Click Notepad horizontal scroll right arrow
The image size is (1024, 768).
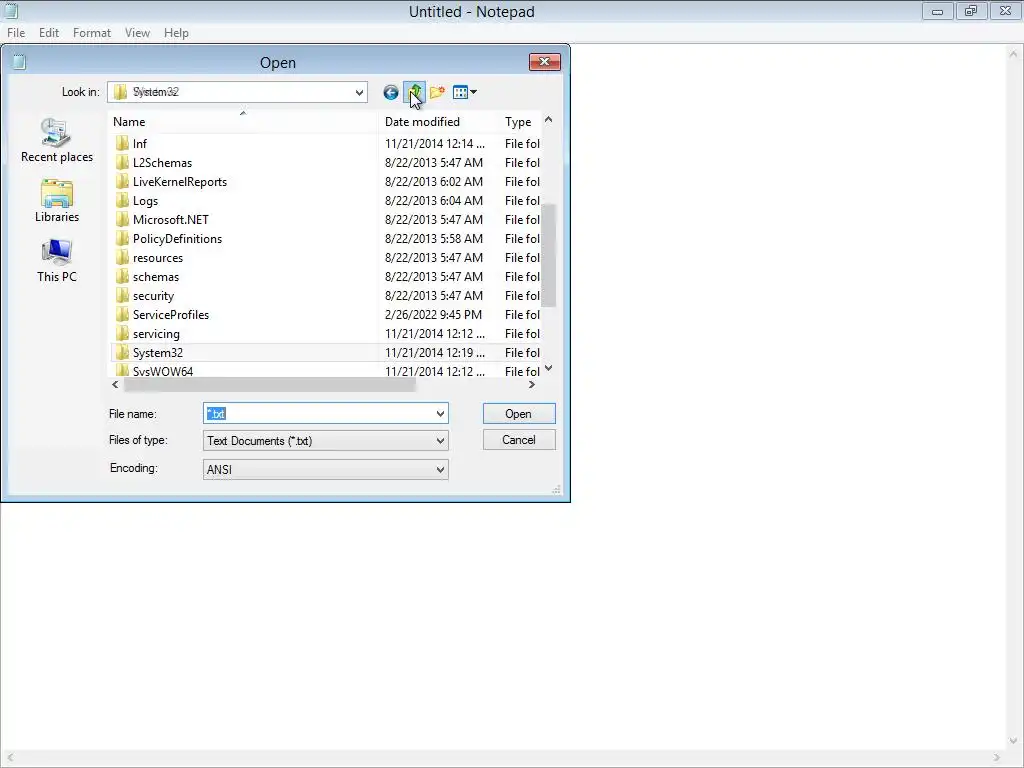pos(997,758)
